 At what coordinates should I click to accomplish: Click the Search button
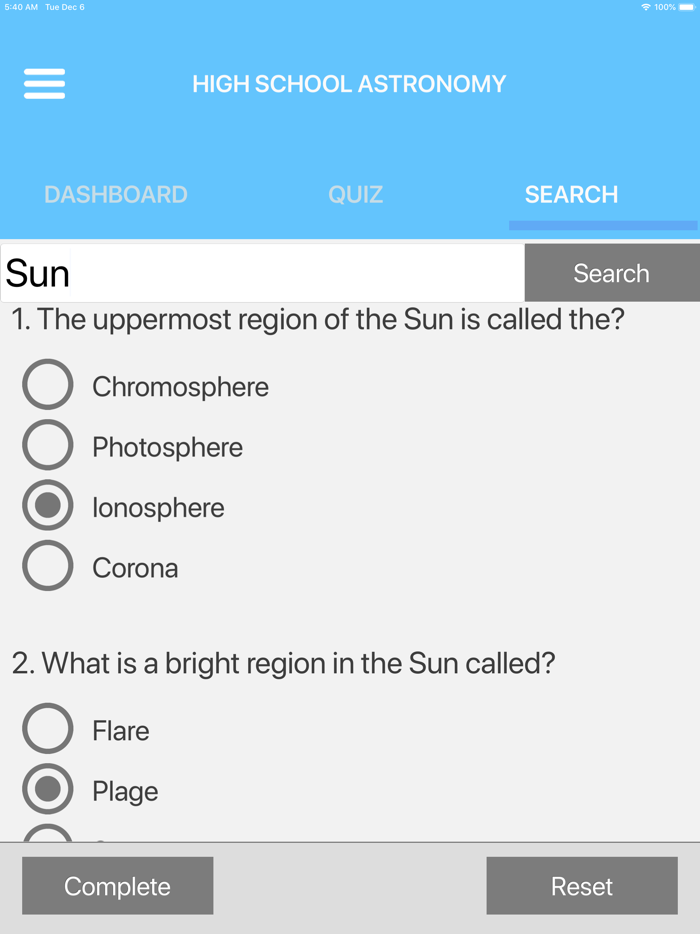tap(611, 272)
